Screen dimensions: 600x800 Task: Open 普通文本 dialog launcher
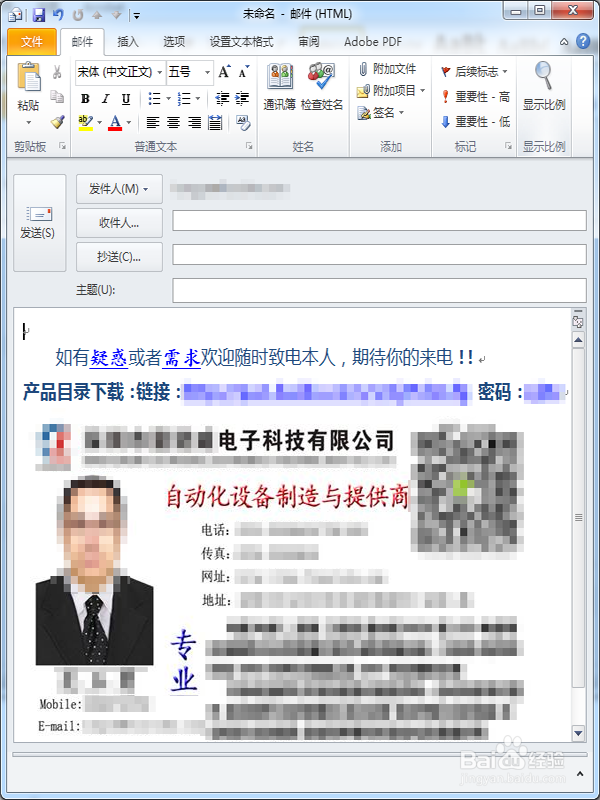tap(249, 146)
